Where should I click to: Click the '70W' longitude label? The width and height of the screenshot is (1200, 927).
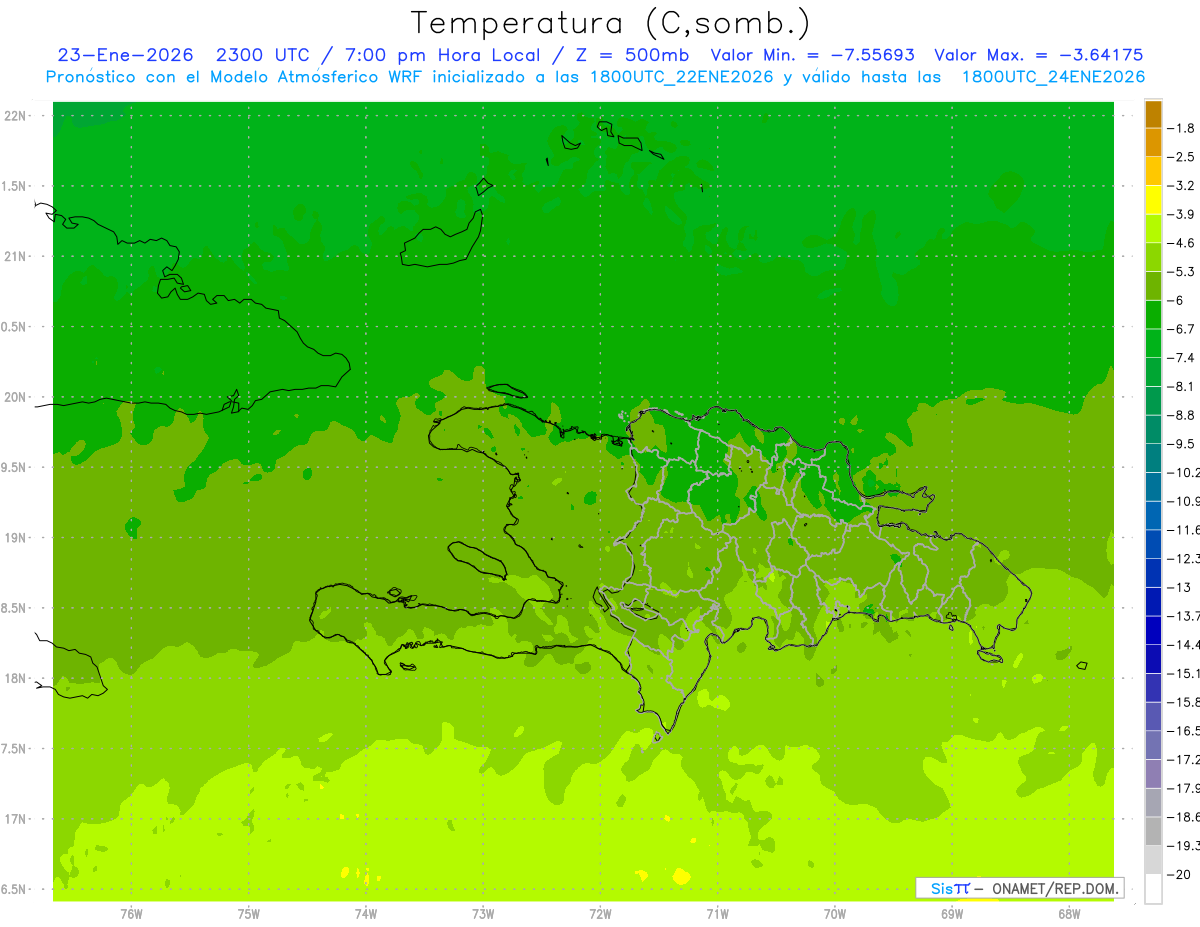(834, 914)
